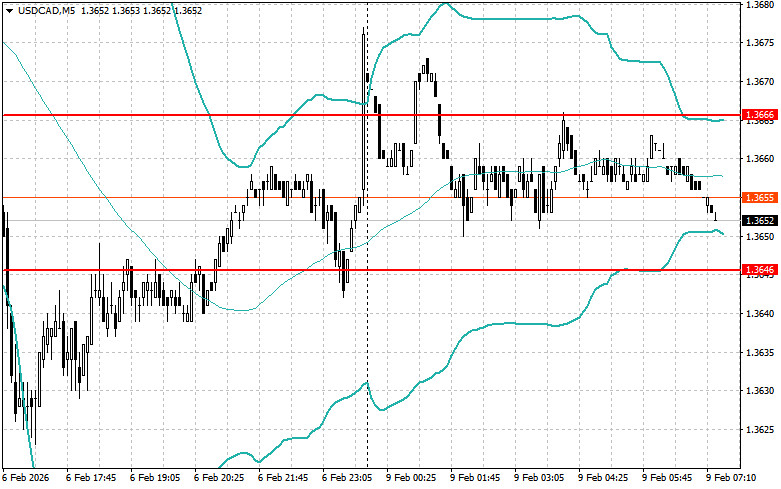Click the 9 Feb 03:05 time label
This screenshot has width=781, height=489.
(539, 478)
